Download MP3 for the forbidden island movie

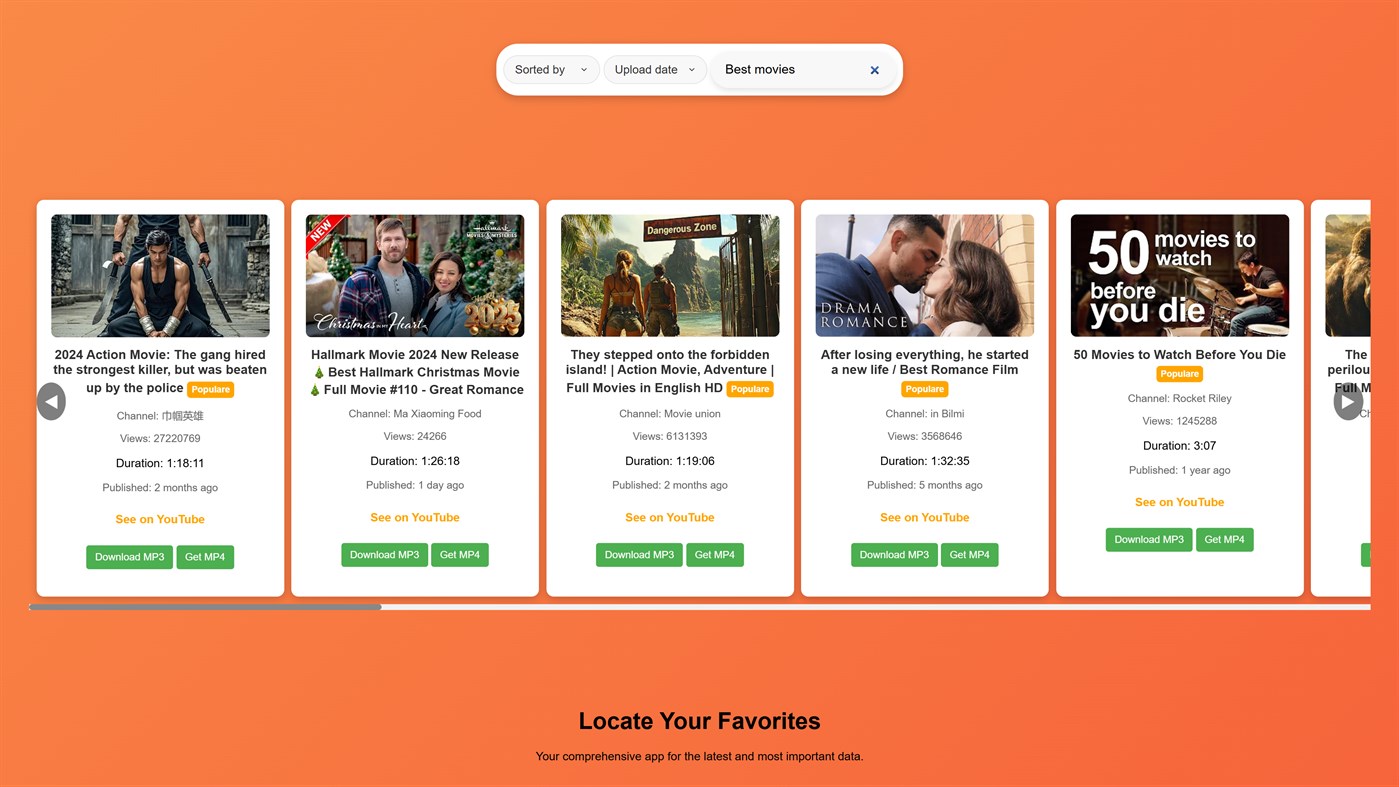(640, 555)
